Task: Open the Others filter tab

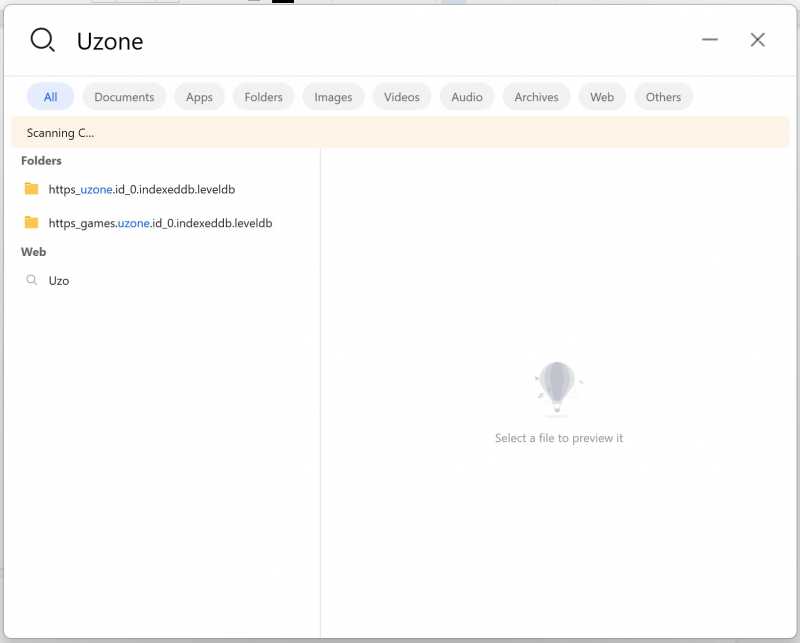Action: coord(663,97)
